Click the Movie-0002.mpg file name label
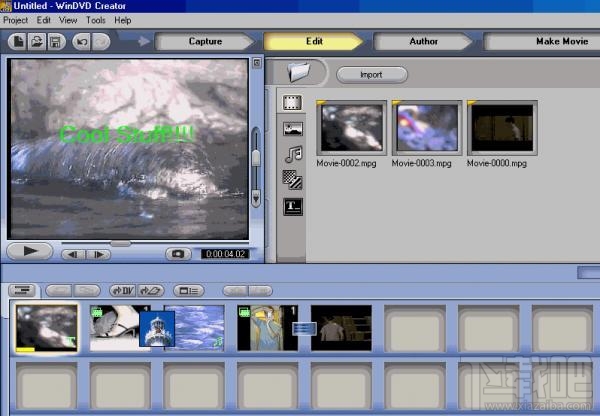The width and height of the screenshot is (600, 416). pos(346,163)
